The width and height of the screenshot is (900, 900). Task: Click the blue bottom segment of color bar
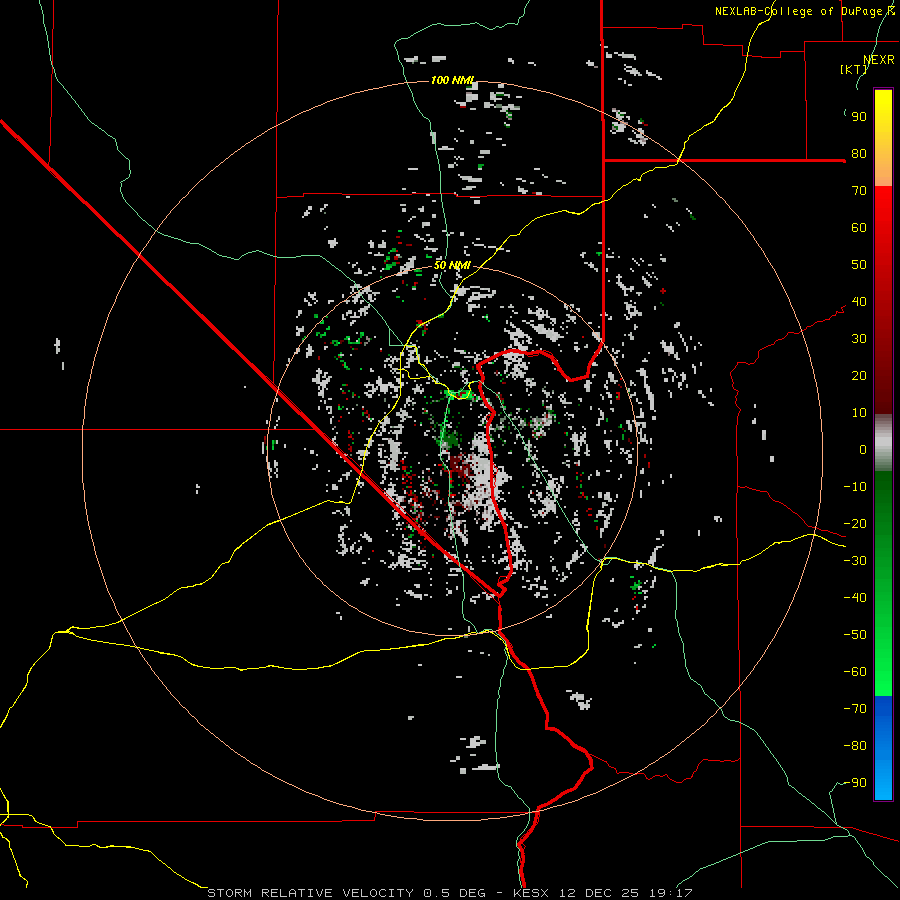tap(883, 748)
